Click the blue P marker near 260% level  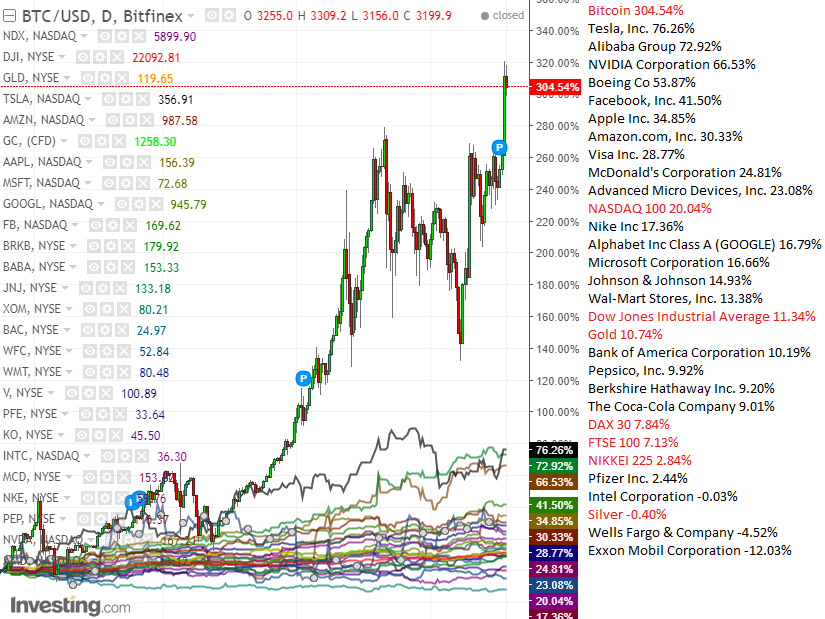click(499, 147)
